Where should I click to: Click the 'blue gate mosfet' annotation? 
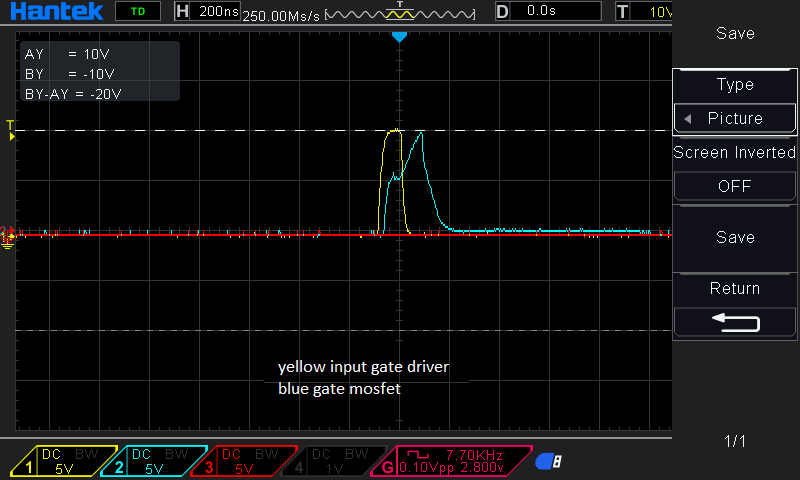[x=339, y=389]
